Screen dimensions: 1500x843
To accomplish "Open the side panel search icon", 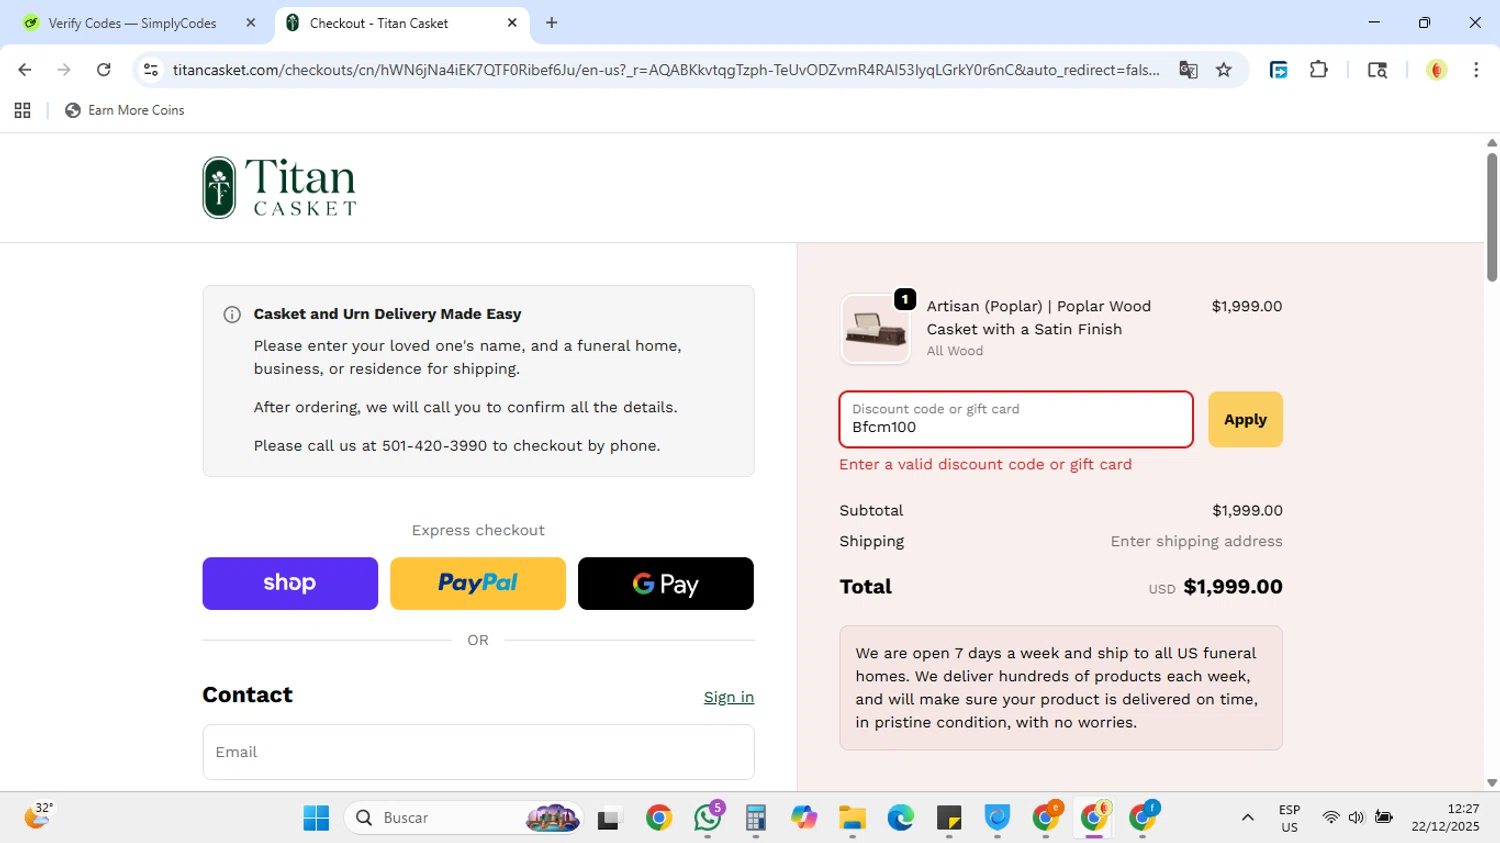I will click(1377, 70).
